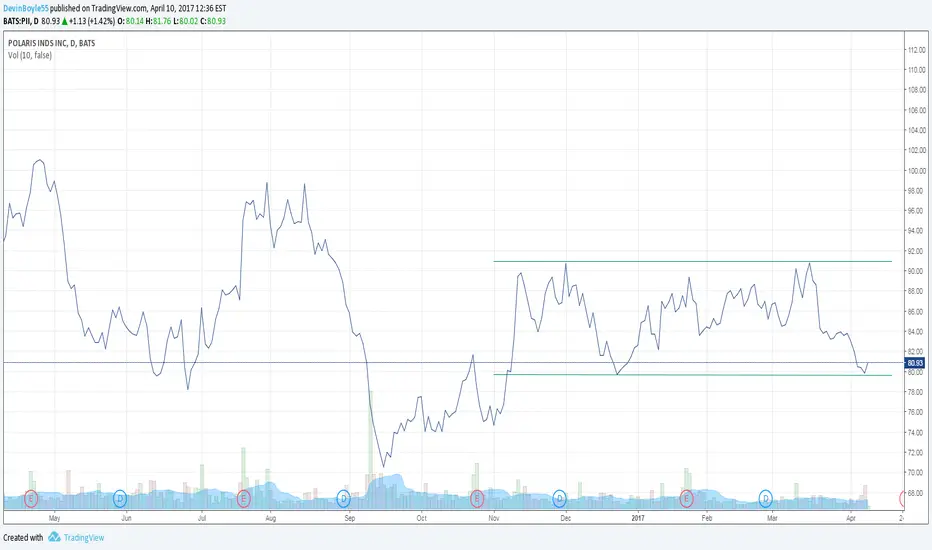Click the Created with text
Image resolution: width=932 pixels, height=550 pixels.
pyautogui.click(x=23, y=538)
